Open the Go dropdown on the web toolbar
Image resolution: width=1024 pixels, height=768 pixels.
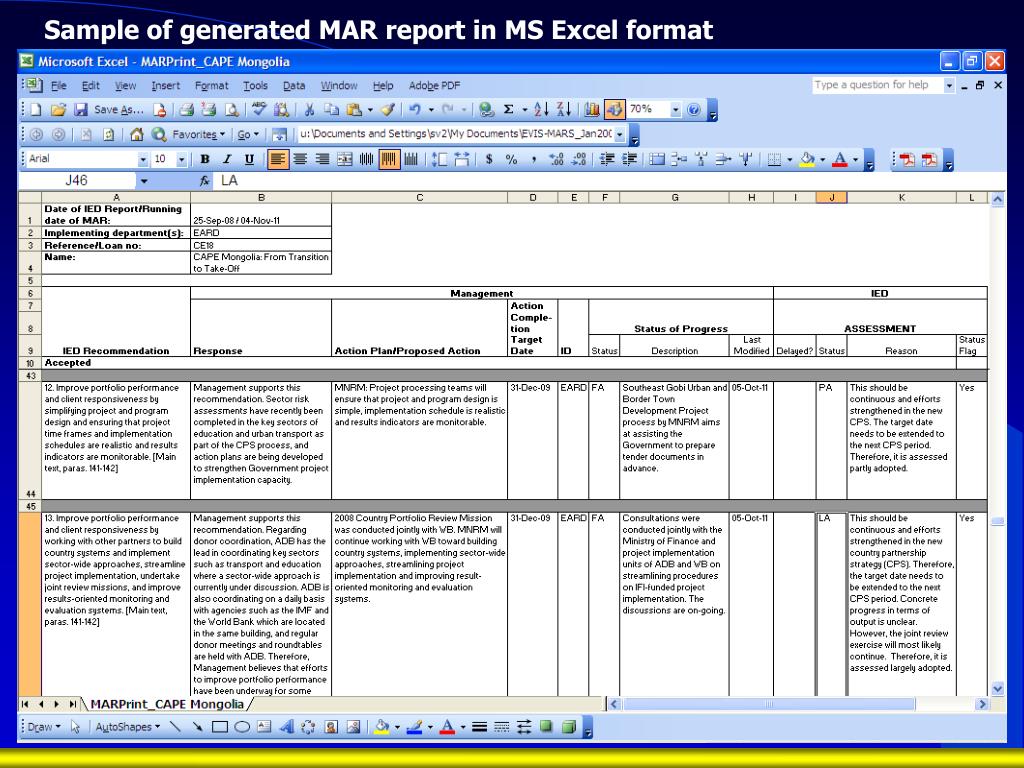(x=248, y=135)
